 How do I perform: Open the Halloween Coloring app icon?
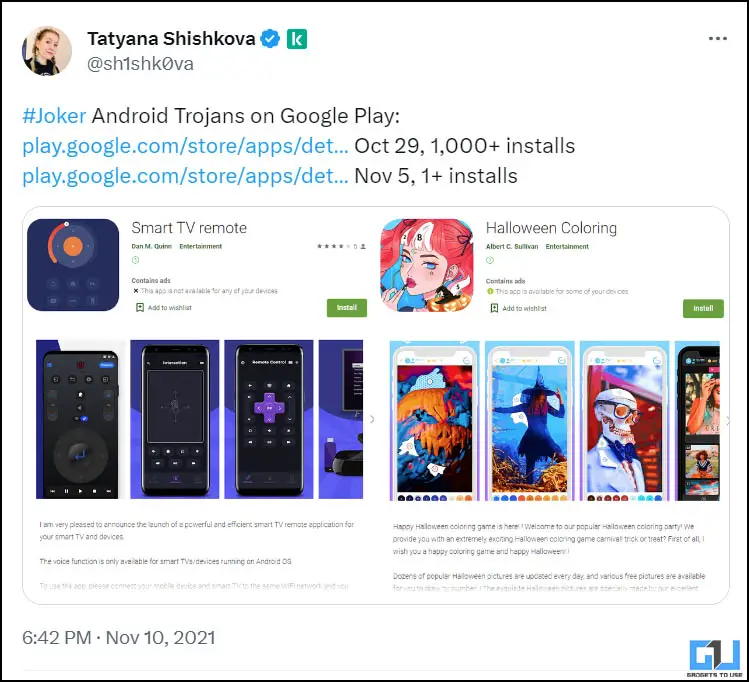(427, 266)
